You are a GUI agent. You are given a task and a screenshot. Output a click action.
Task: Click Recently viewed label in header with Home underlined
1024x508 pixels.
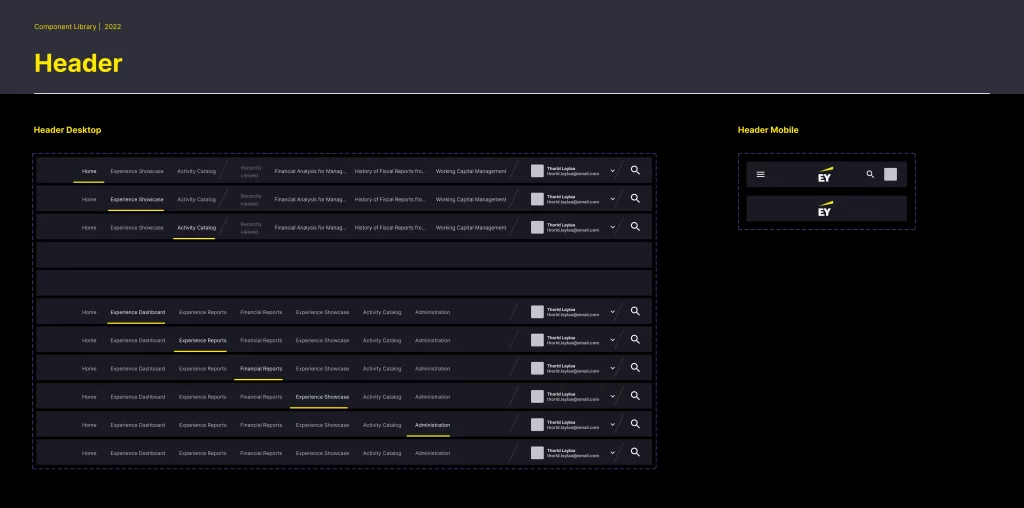click(x=251, y=171)
